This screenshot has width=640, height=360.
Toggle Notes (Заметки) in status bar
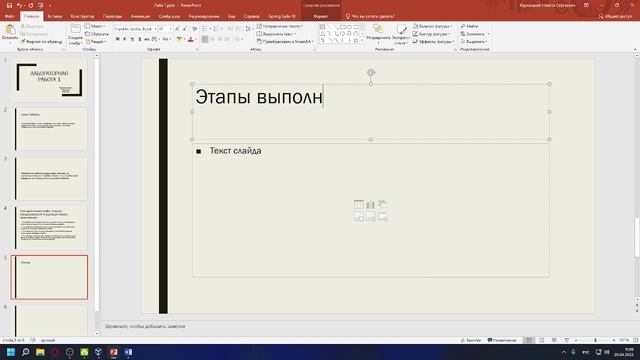point(470,340)
